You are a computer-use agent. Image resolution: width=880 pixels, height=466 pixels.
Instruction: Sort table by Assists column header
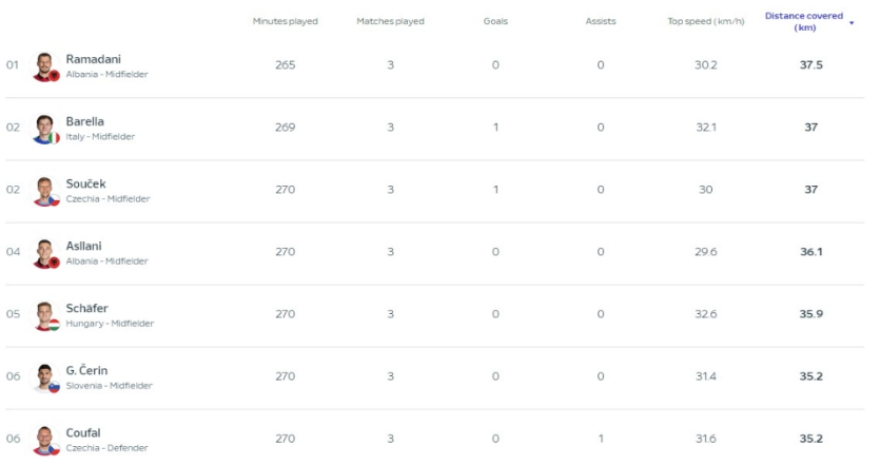coord(600,21)
